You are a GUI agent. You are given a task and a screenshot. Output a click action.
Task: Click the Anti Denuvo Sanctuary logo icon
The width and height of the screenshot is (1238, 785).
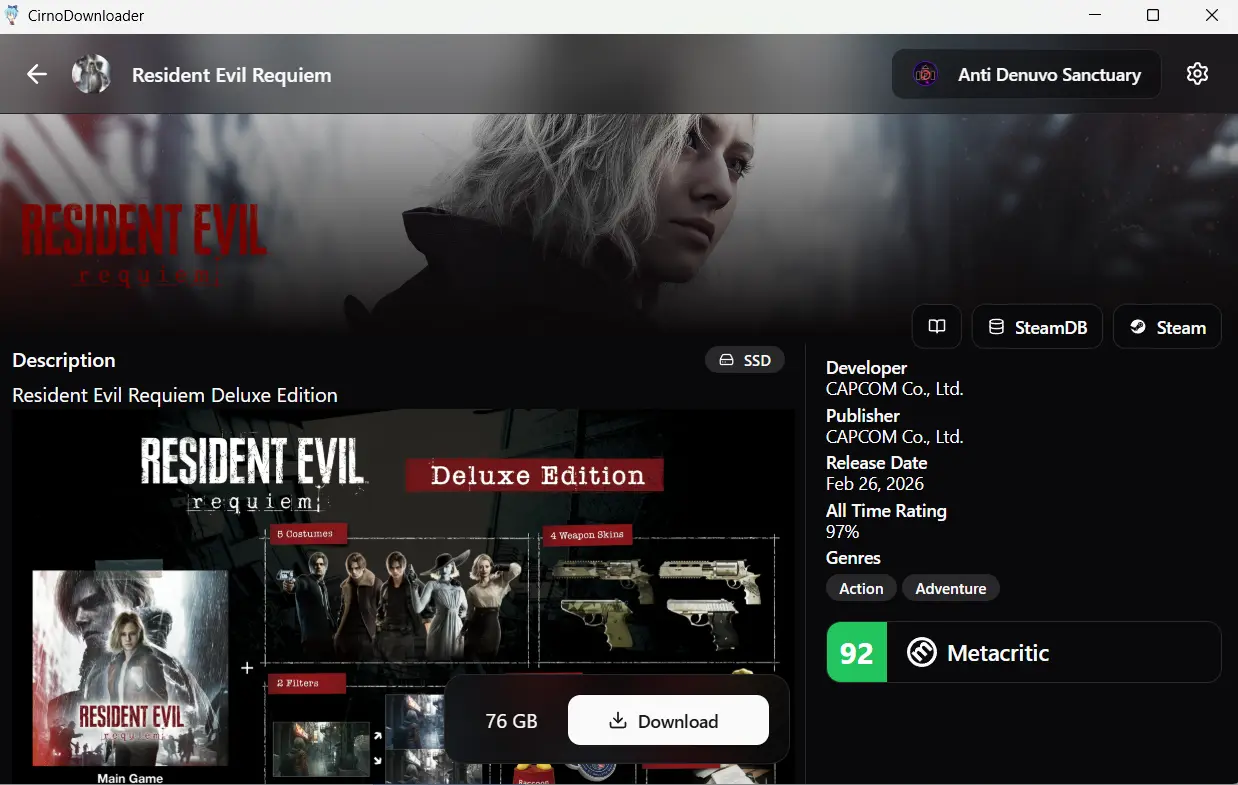coord(925,74)
